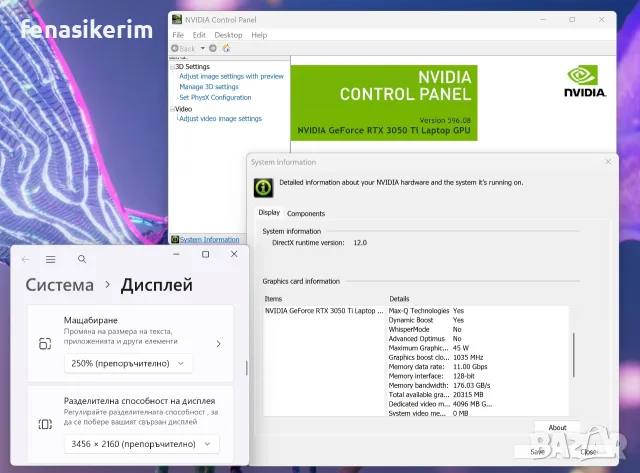Click the green info icon in System Information
Image resolution: width=640 pixels, height=473 pixels.
pyautogui.click(x=263, y=188)
